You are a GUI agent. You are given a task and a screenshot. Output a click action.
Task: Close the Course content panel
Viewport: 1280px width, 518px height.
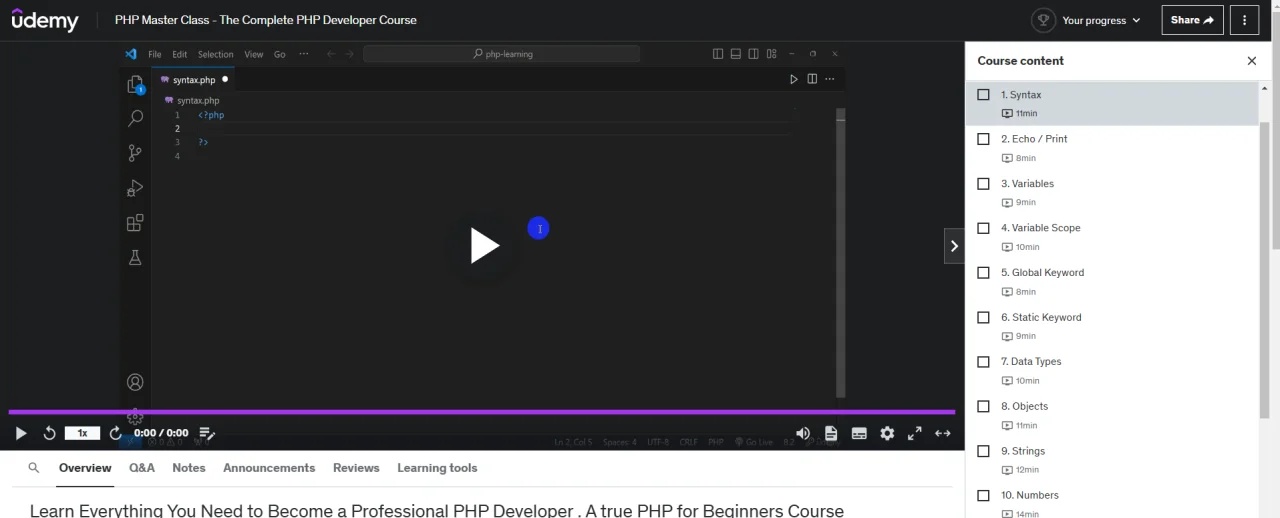(x=1252, y=61)
